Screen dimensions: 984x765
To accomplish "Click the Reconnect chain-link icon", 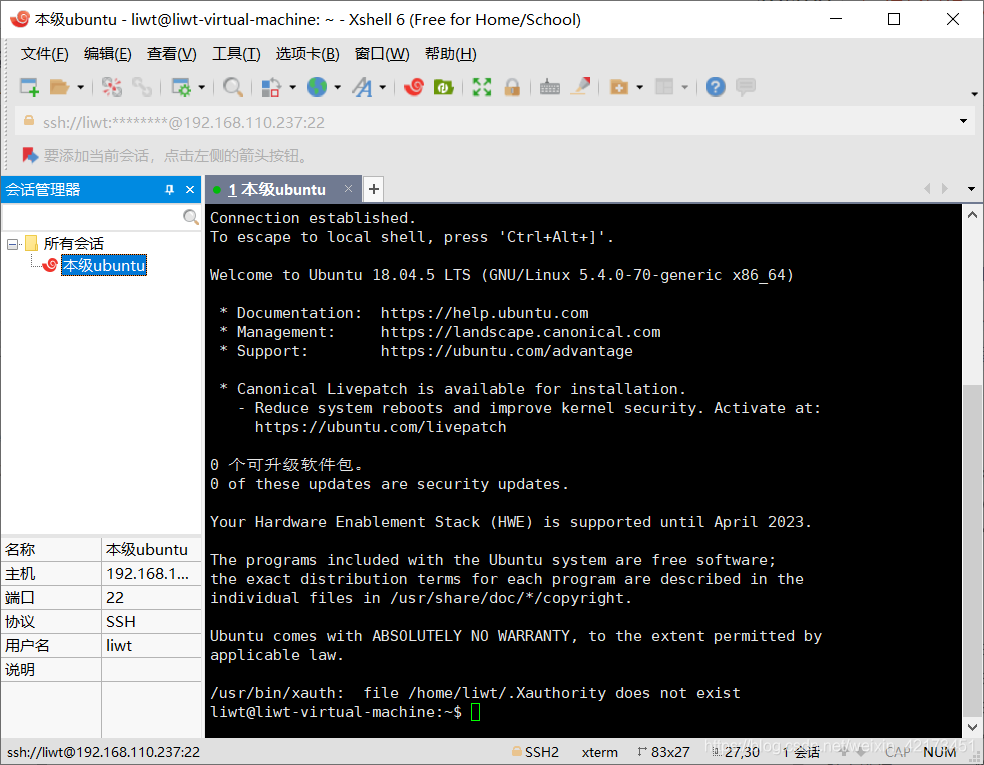I will tap(142, 87).
